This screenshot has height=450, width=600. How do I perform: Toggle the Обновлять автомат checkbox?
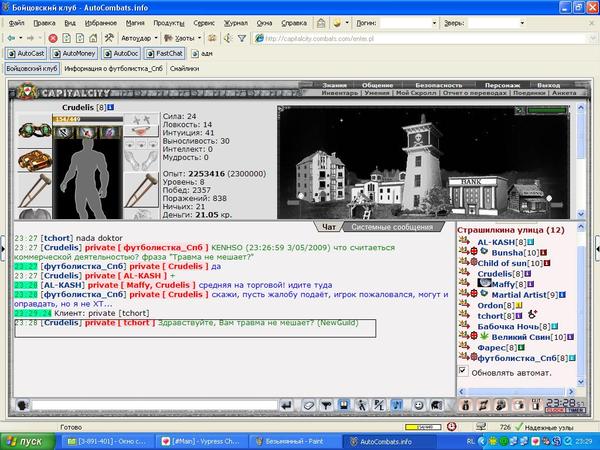tap(463, 370)
